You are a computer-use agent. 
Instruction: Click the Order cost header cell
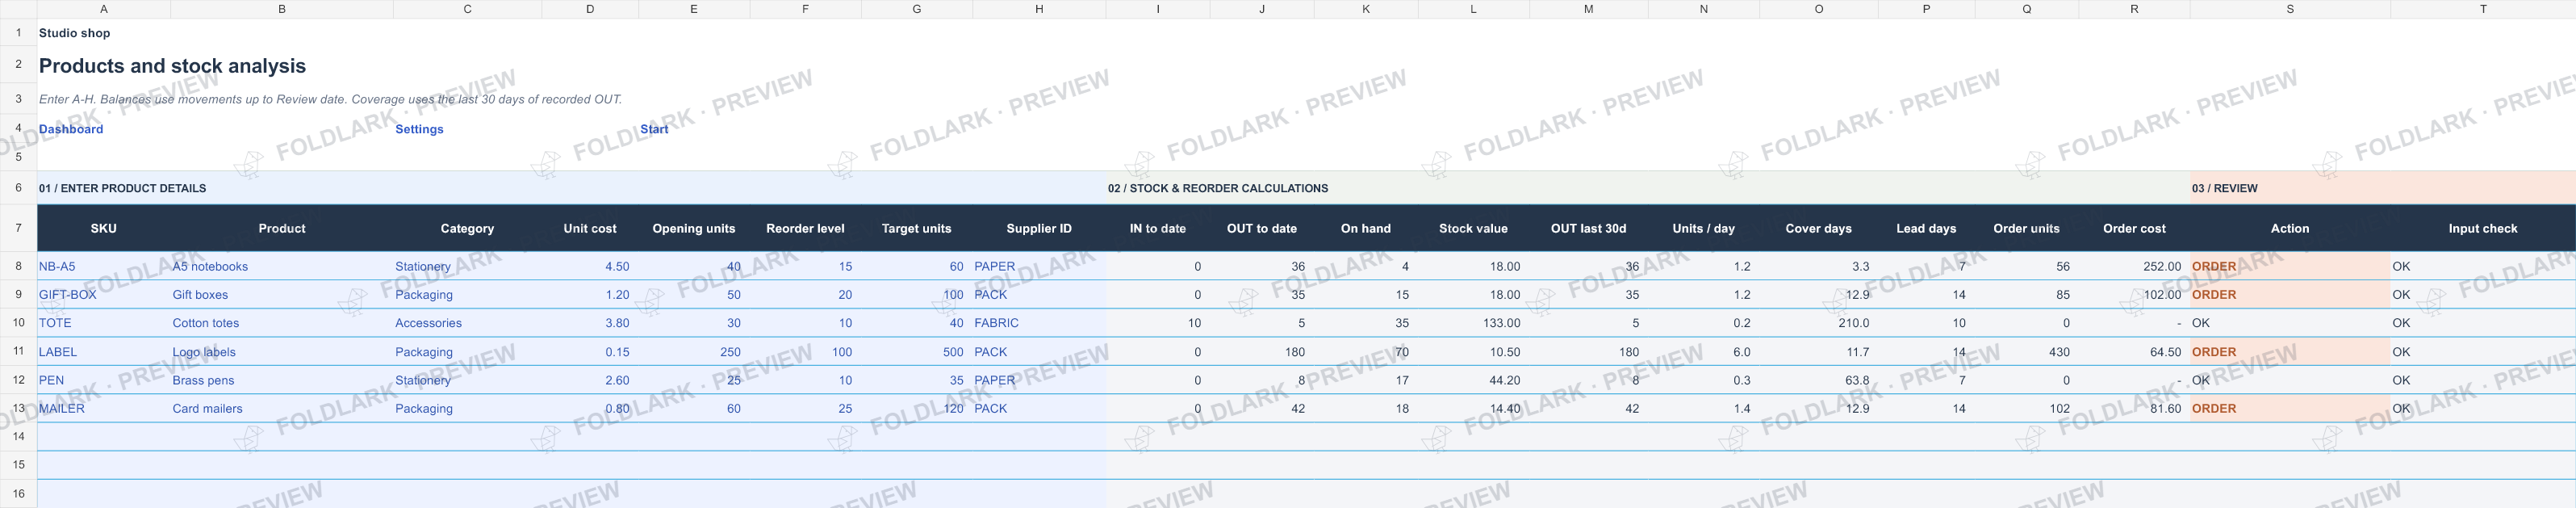pyautogui.click(x=2134, y=228)
